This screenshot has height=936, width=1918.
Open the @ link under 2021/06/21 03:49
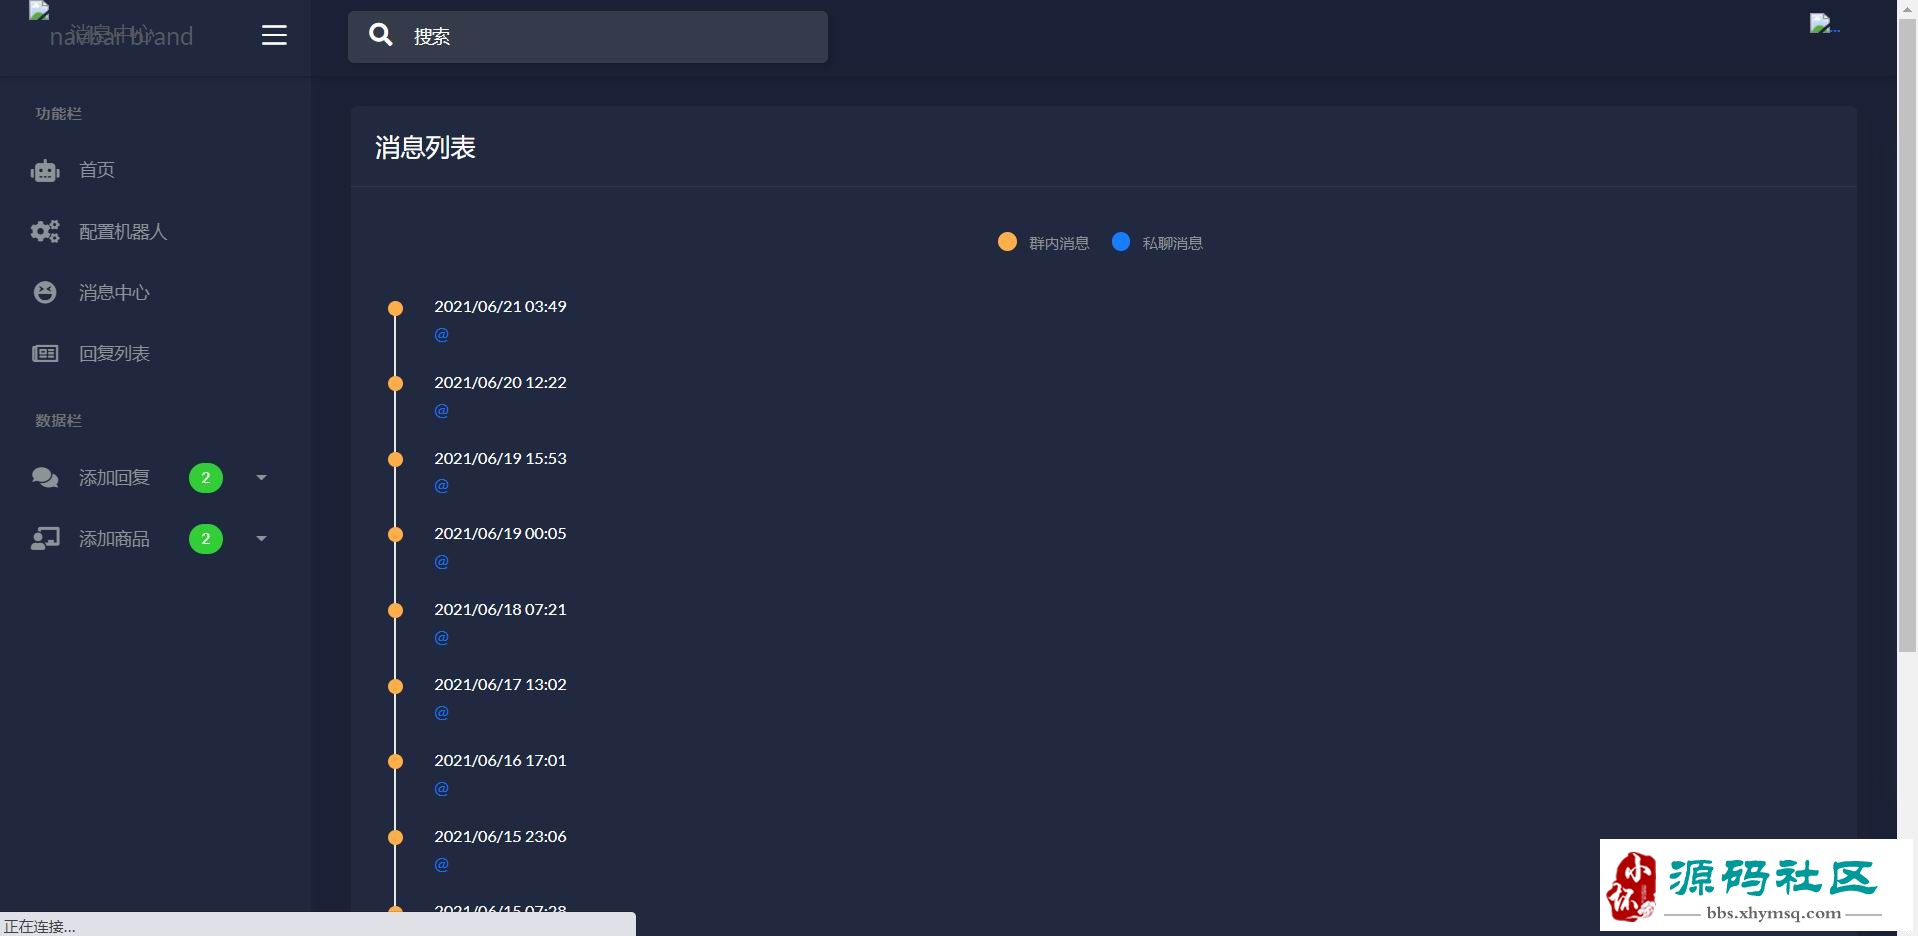click(x=441, y=335)
